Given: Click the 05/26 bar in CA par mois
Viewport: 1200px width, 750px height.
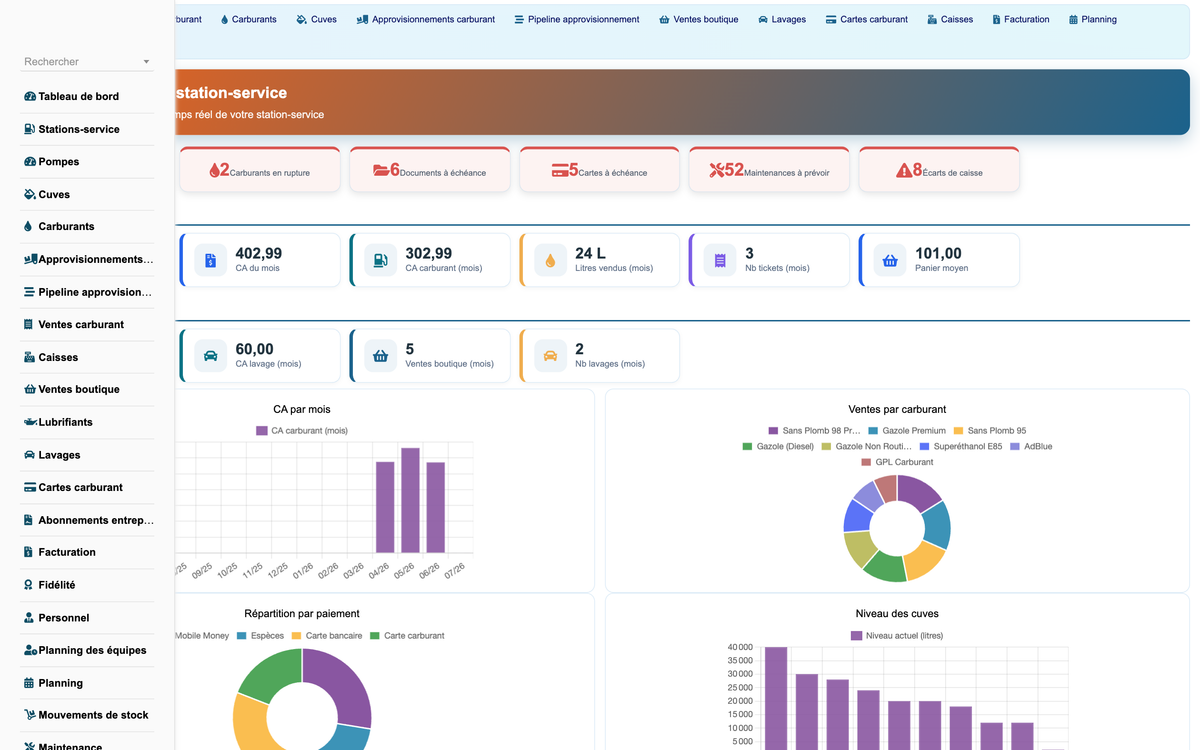Looking at the screenshot, I should pyautogui.click(x=410, y=500).
